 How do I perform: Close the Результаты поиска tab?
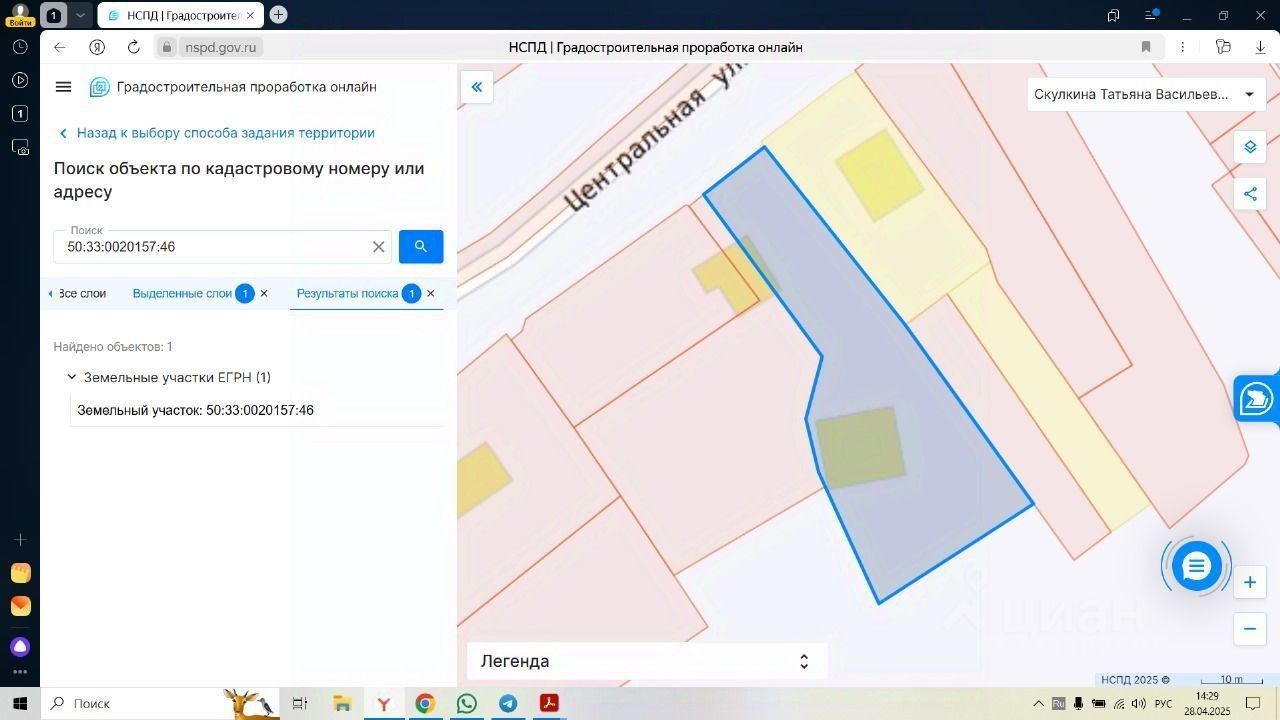pos(431,293)
